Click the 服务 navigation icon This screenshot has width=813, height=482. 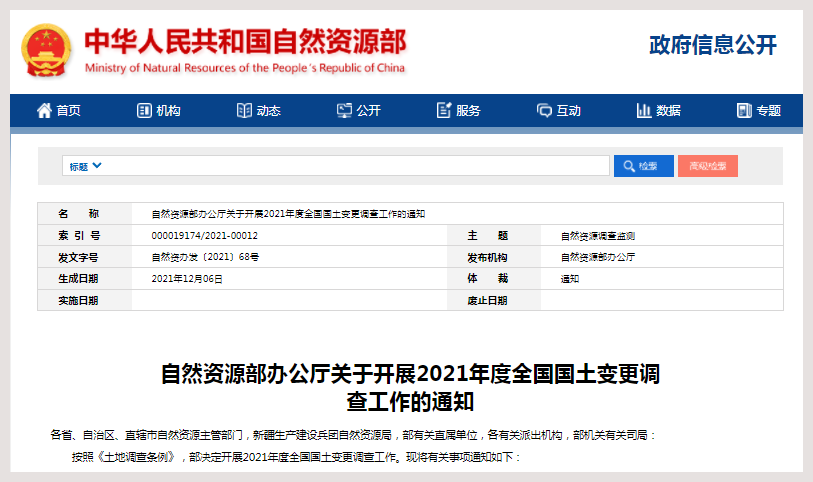[x=444, y=111]
